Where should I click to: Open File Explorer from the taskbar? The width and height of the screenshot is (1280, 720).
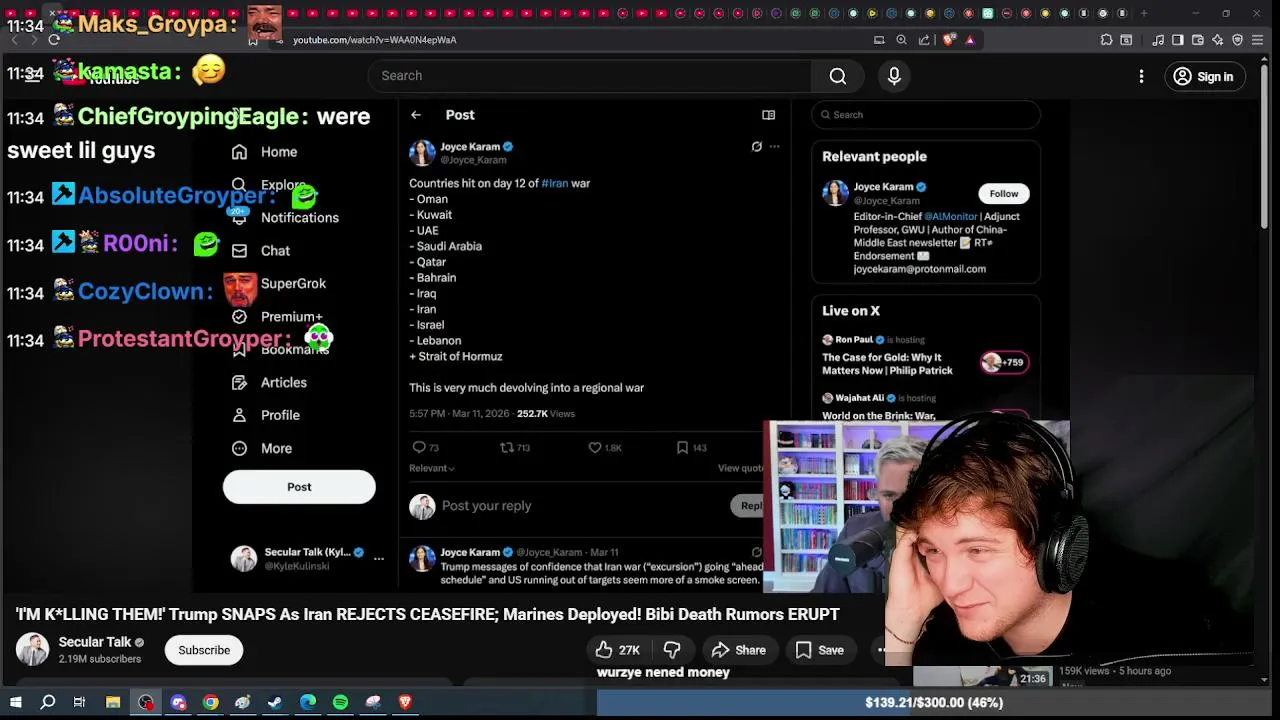click(113, 702)
